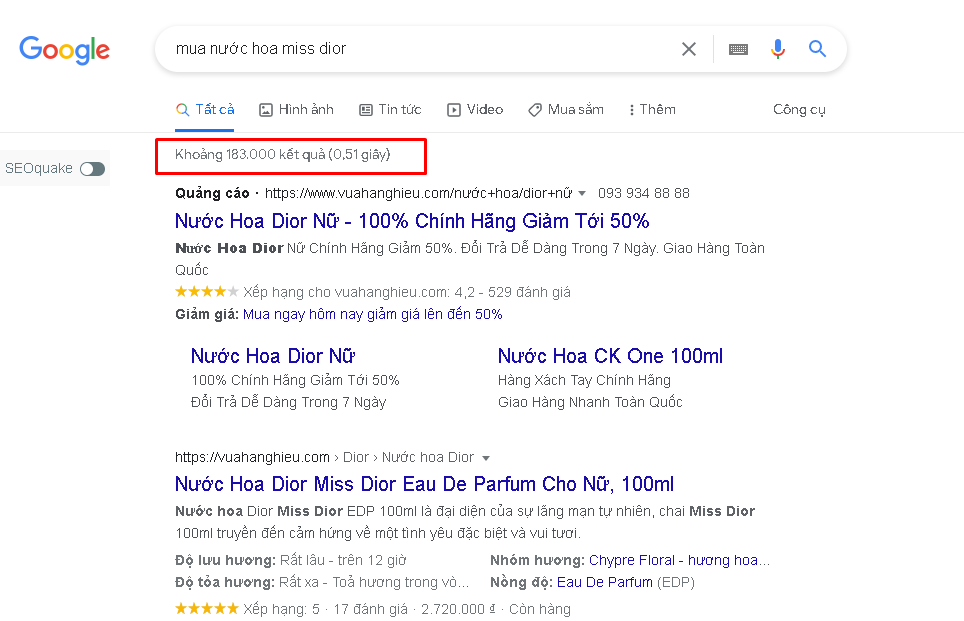Open the Công cụ tools button
The height and width of the screenshot is (621, 964).
click(x=799, y=110)
